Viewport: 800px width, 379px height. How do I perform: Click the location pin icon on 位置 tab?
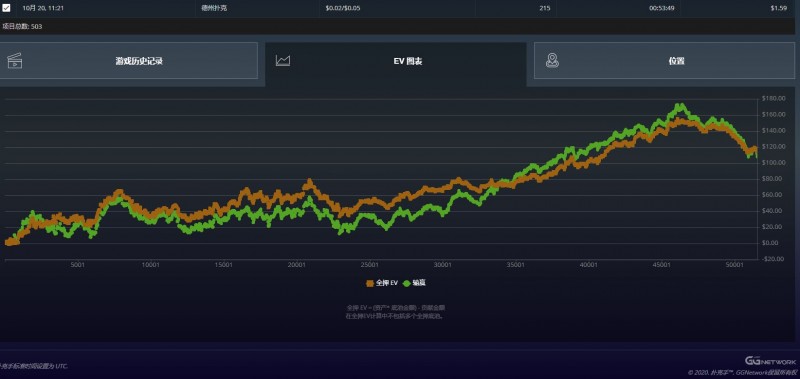552,61
